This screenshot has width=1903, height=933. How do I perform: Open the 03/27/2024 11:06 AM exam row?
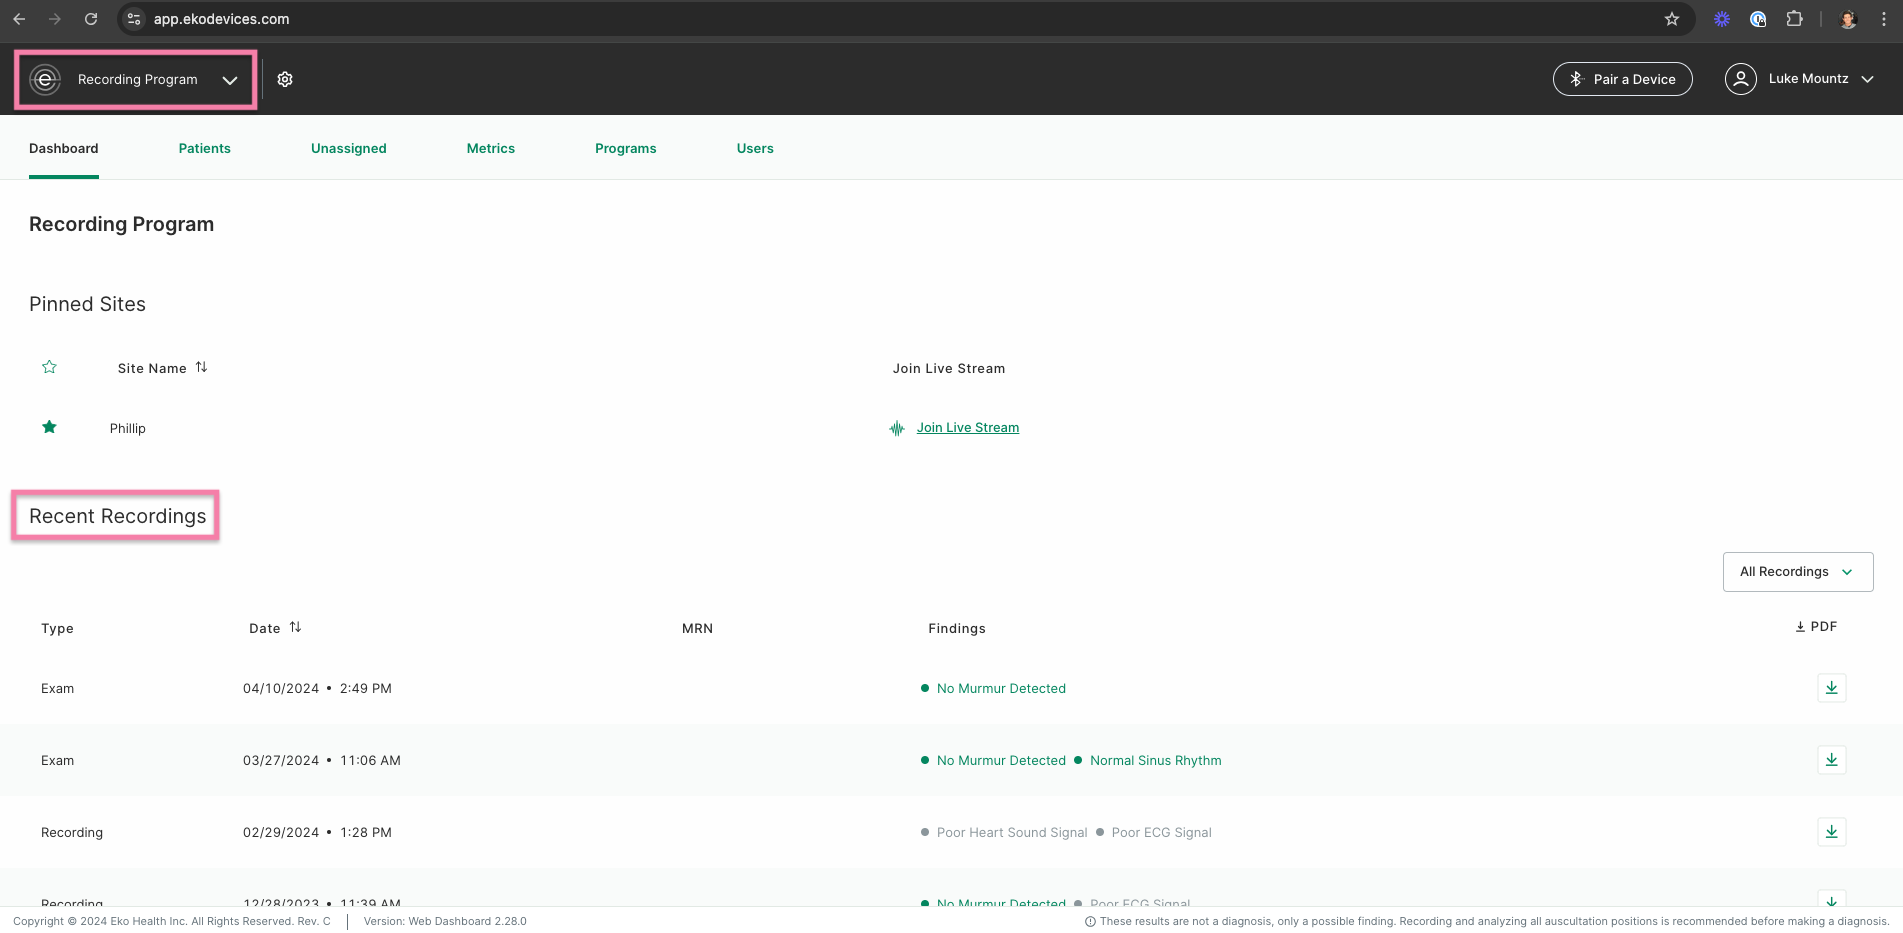(x=951, y=760)
